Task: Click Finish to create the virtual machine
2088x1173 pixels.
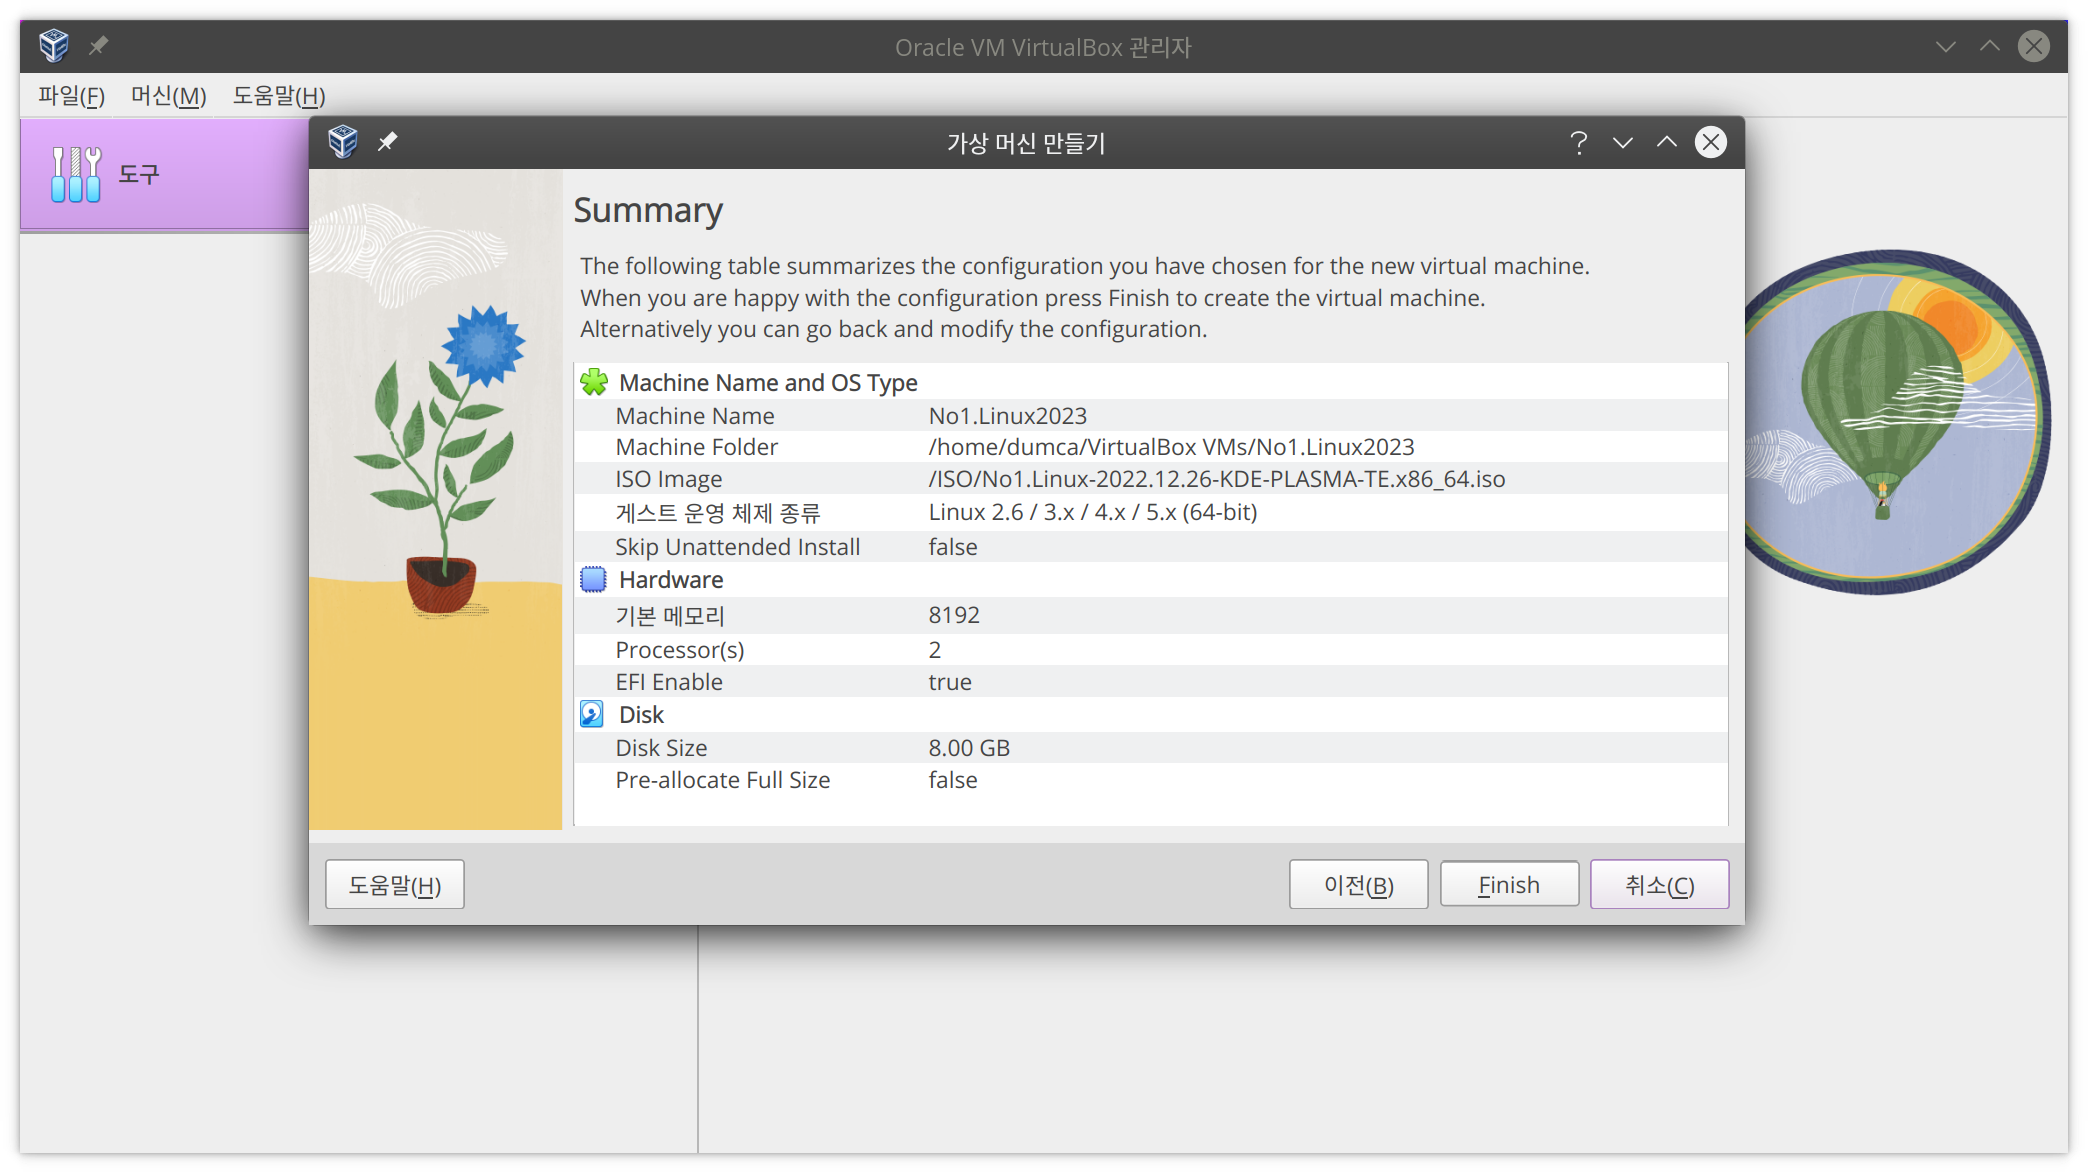Action: pos(1509,884)
